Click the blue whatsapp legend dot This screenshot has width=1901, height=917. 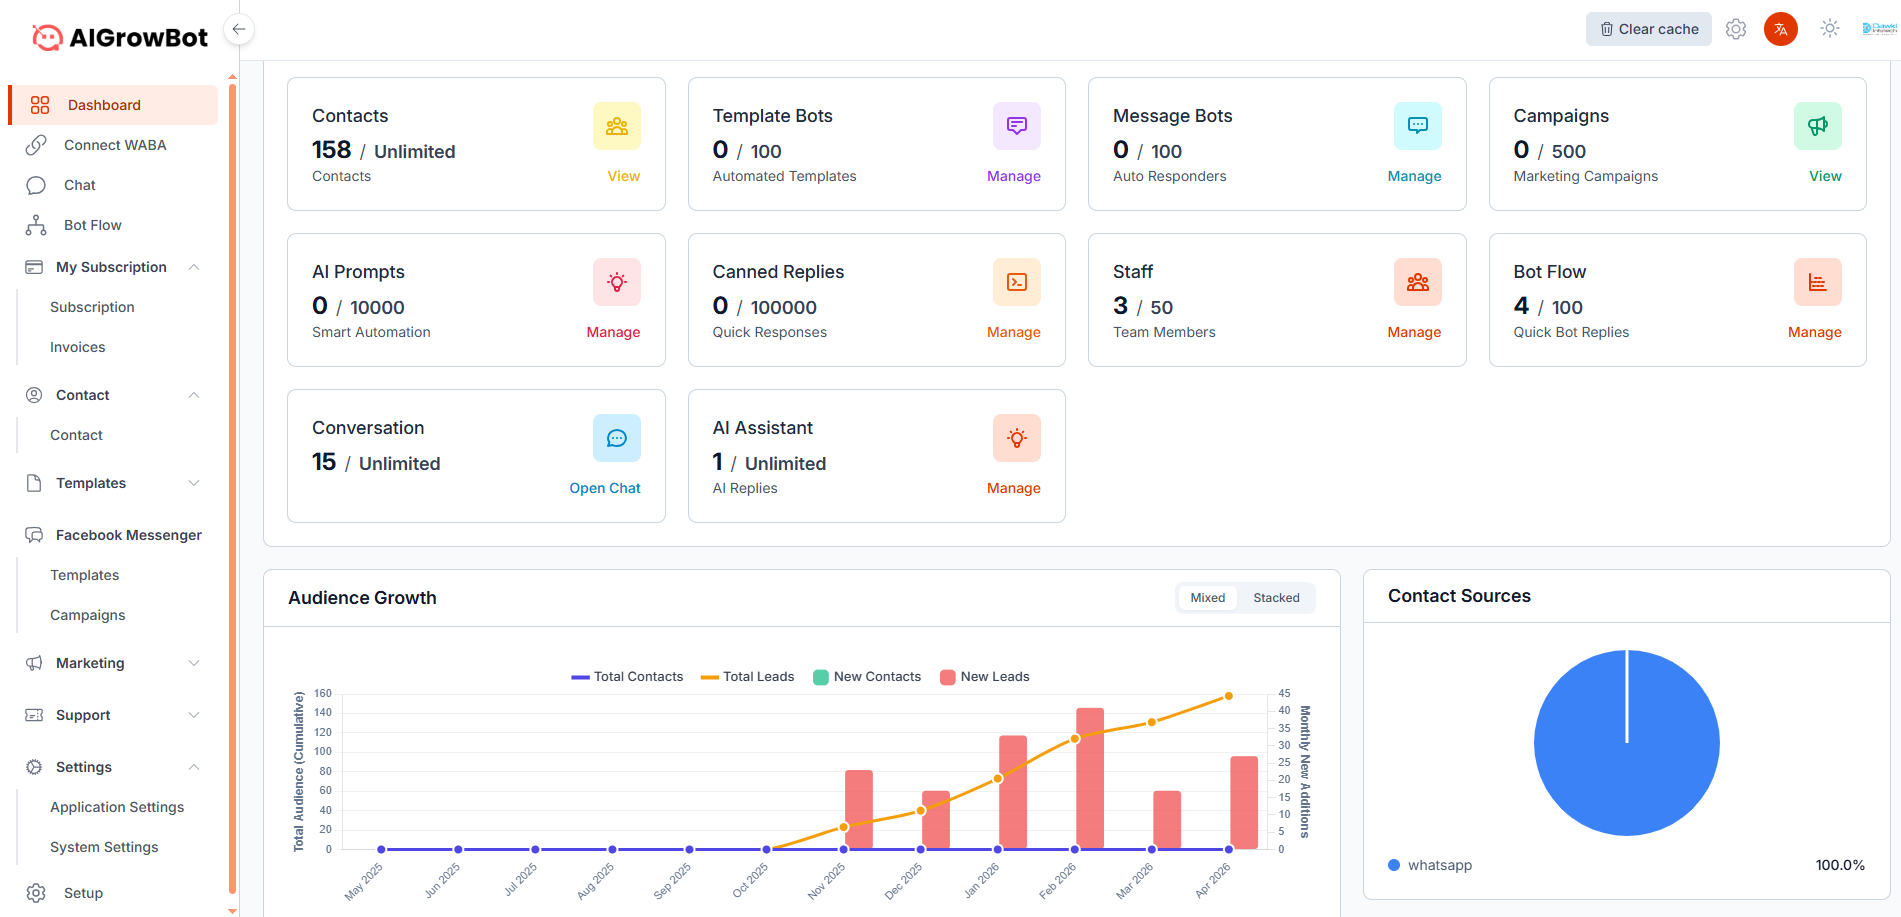point(1393,865)
